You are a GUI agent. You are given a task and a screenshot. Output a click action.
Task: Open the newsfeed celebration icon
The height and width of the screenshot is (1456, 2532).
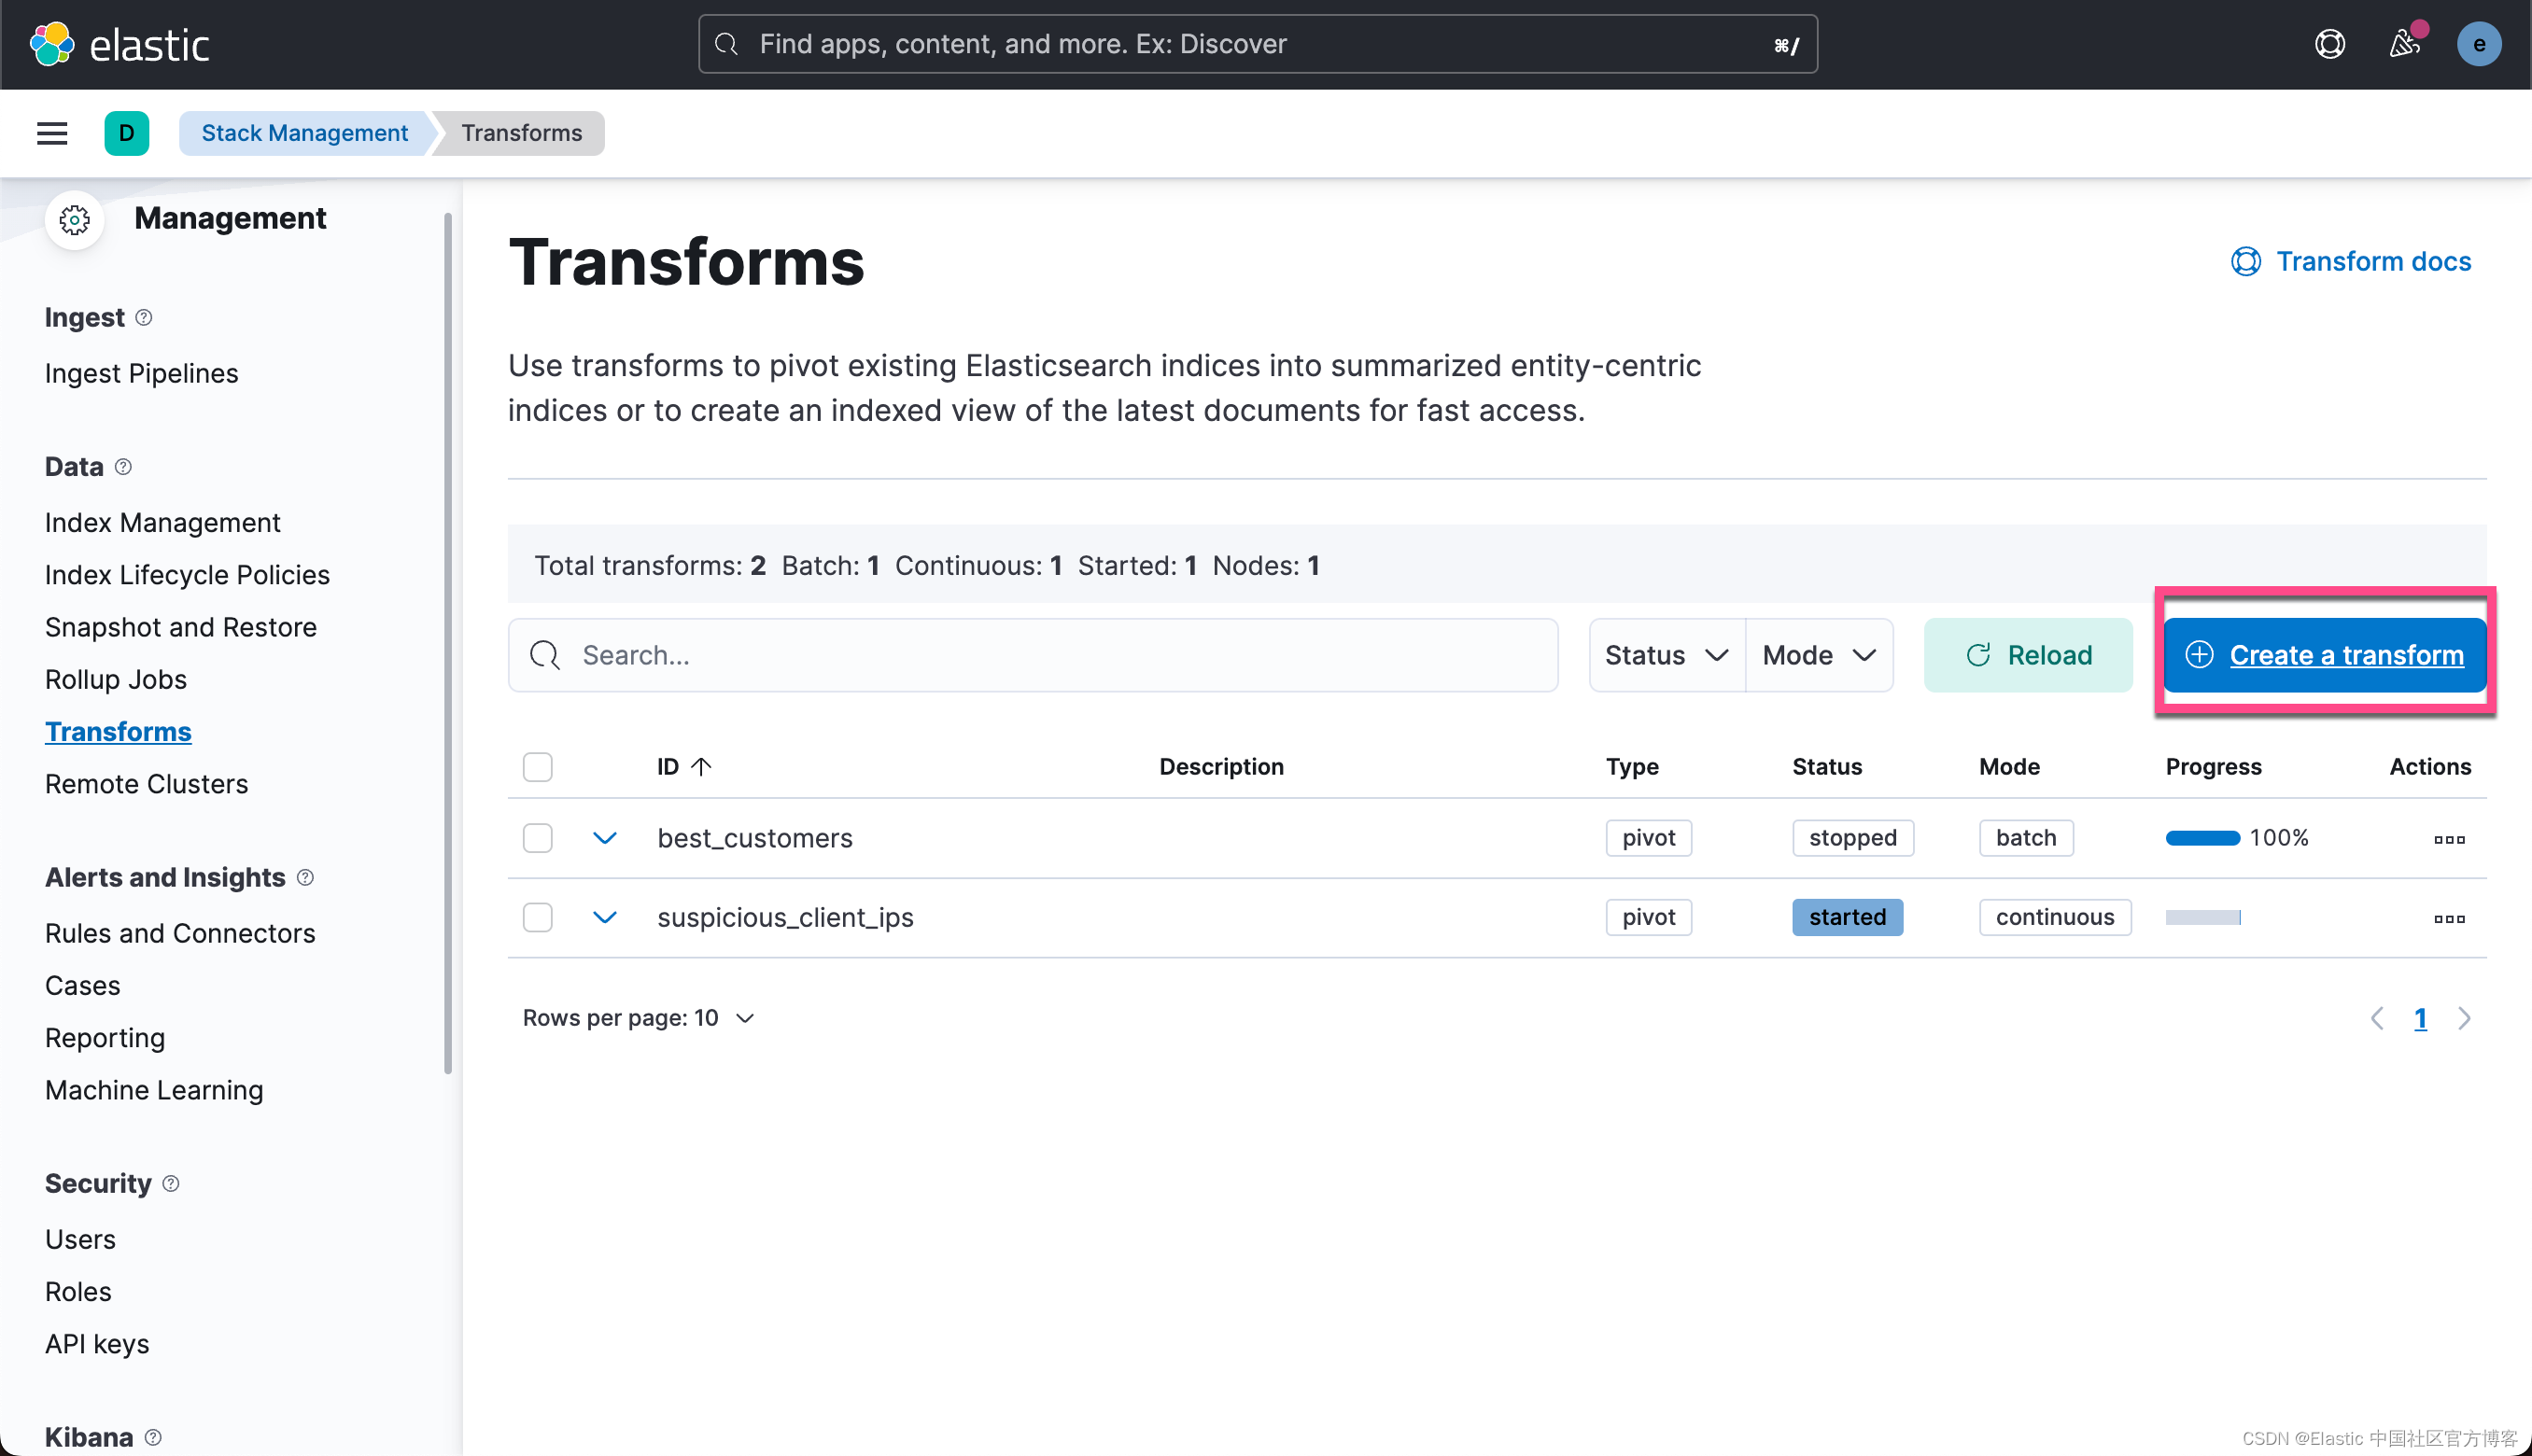click(x=2404, y=44)
